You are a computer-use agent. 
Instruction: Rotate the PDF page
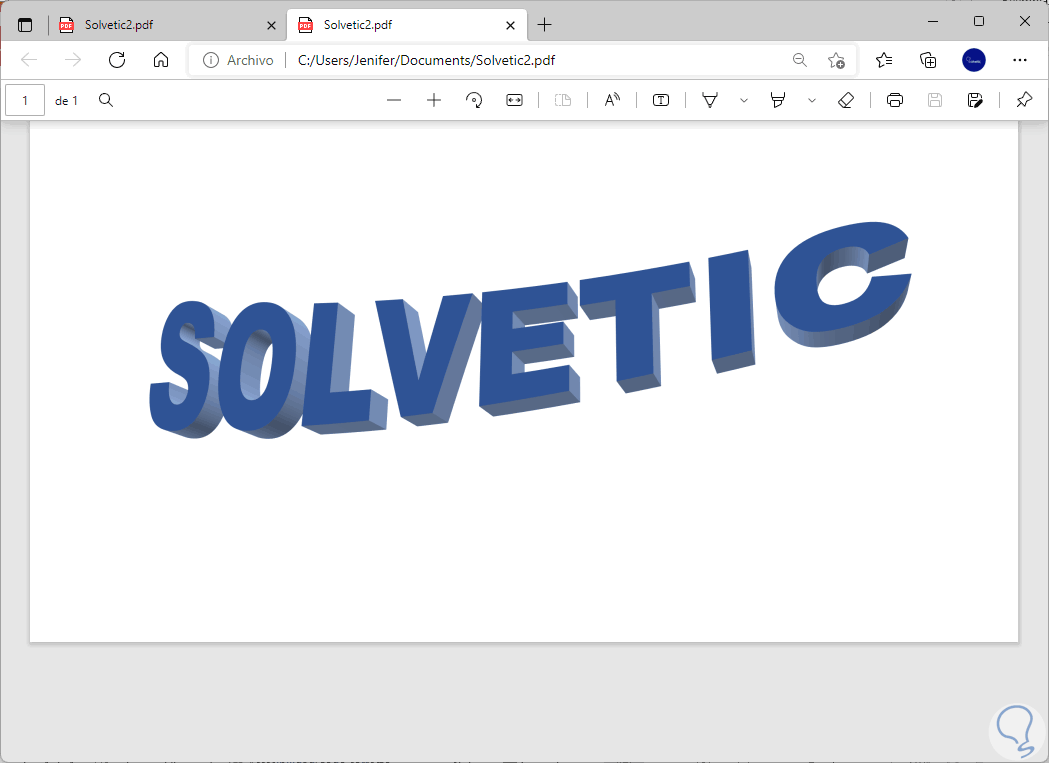[x=474, y=100]
